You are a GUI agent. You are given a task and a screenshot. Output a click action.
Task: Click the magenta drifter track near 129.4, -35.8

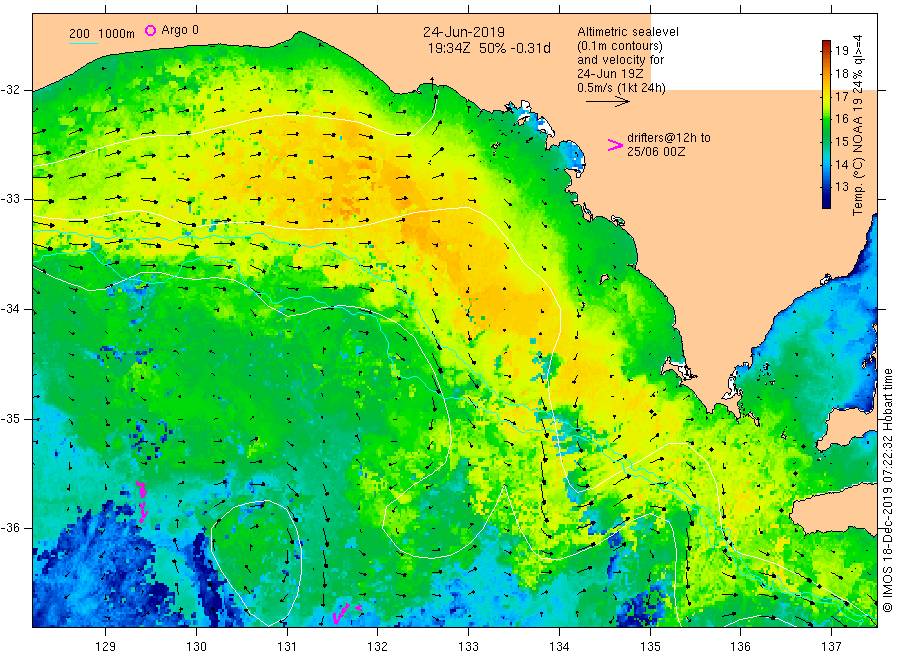click(x=142, y=502)
